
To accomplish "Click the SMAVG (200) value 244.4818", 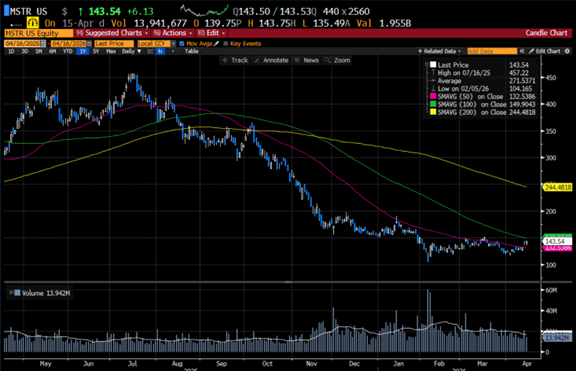I will [x=522, y=112].
